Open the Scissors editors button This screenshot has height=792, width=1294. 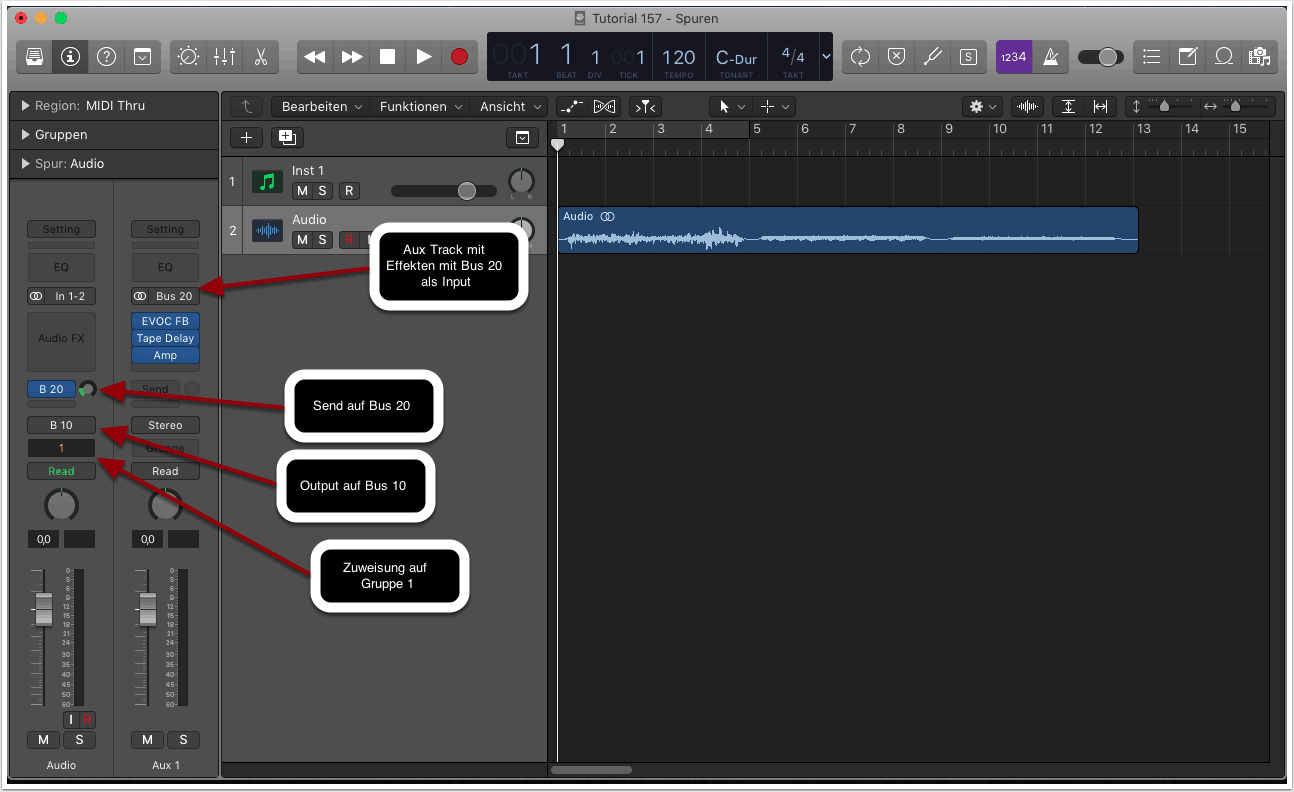click(260, 57)
